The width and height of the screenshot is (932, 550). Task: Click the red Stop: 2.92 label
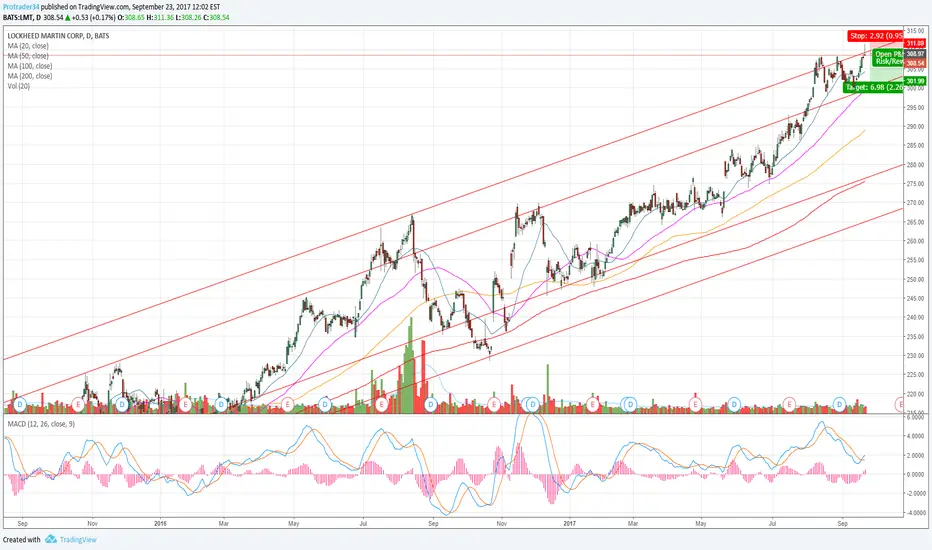click(876, 36)
